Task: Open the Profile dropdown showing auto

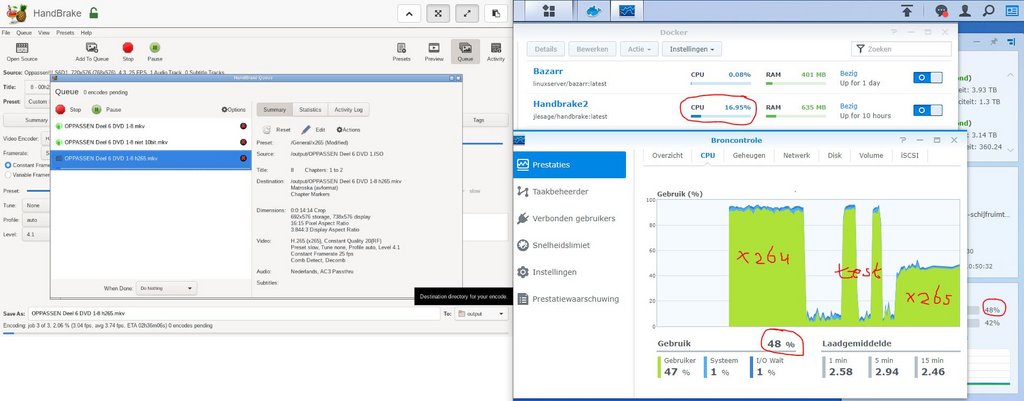Action: 36,220
